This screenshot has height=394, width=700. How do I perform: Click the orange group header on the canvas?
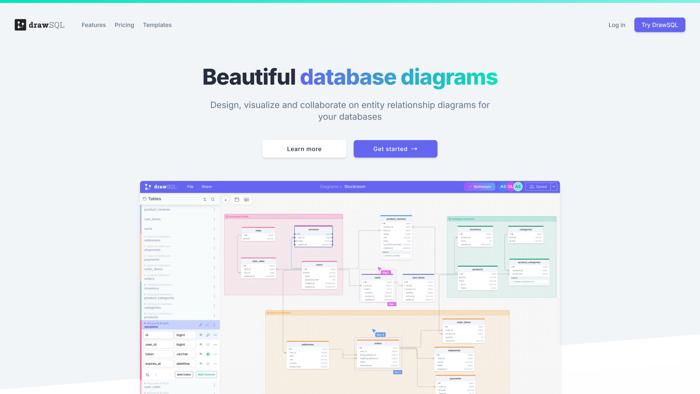point(387,313)
